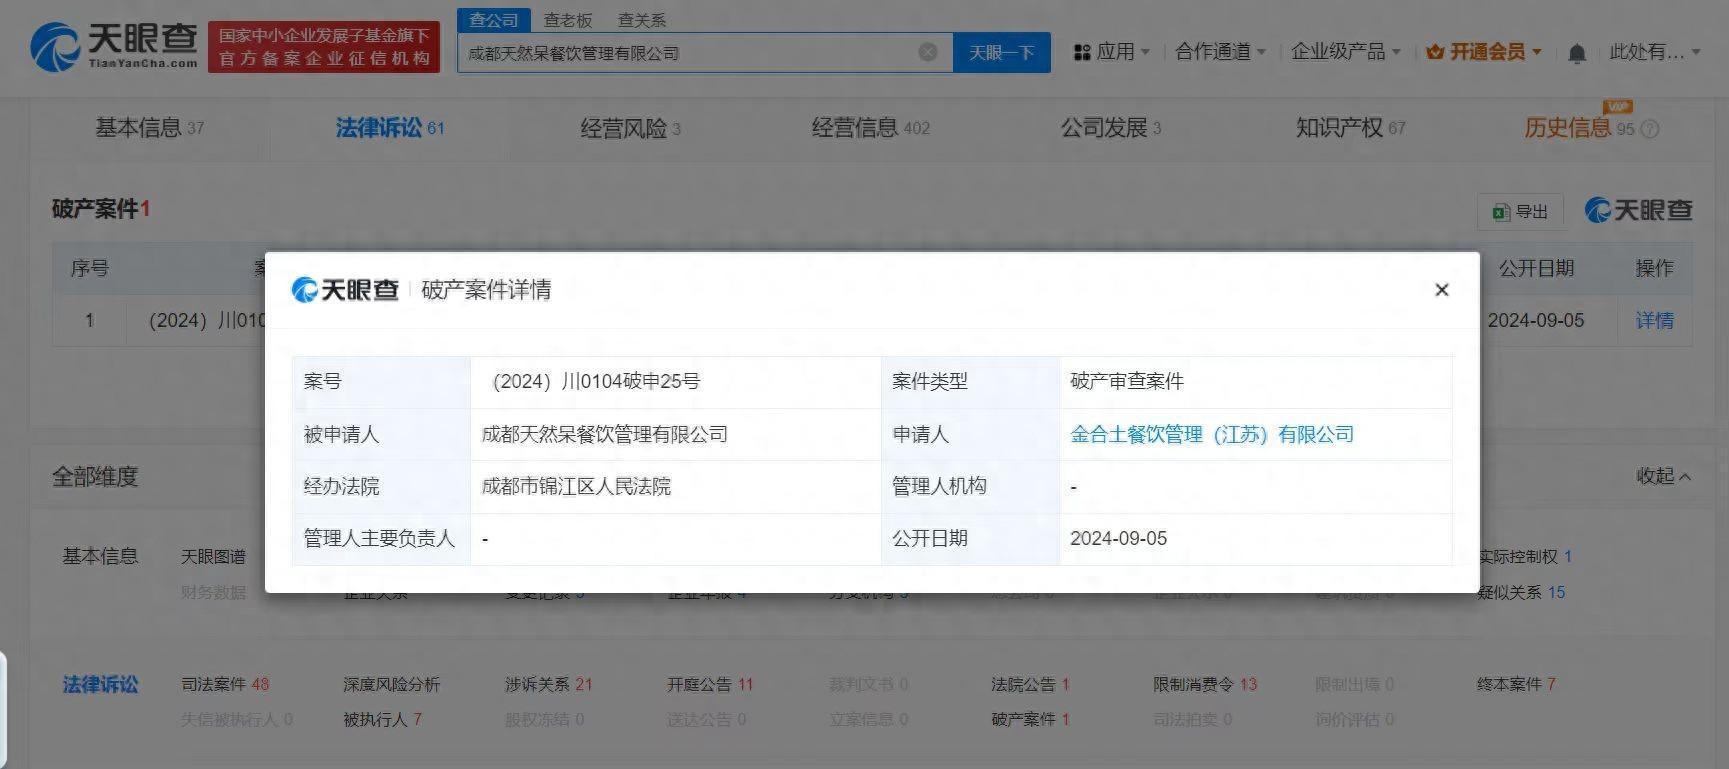The height and width of the screenshot is (769, 1729).
Task: Switch to the 公司发展 tab
Action: point(1110,128)
